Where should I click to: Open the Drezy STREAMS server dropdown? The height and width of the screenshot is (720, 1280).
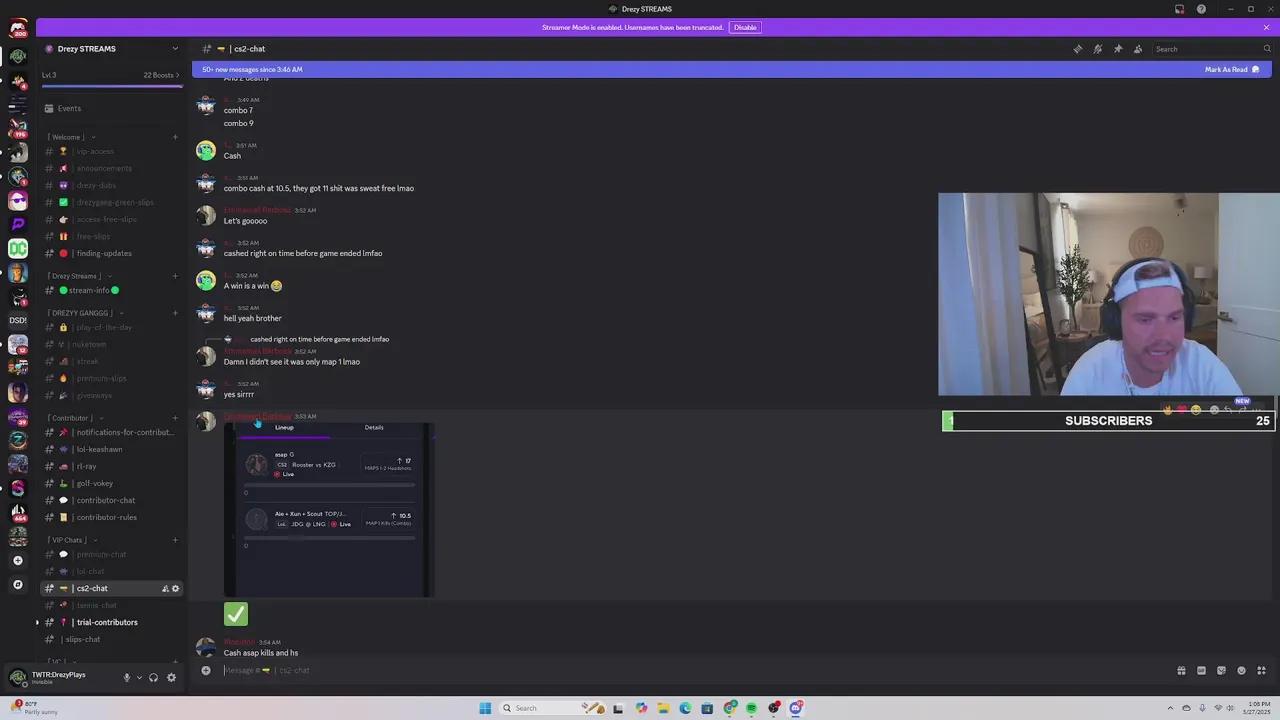[x=112, y=49]
